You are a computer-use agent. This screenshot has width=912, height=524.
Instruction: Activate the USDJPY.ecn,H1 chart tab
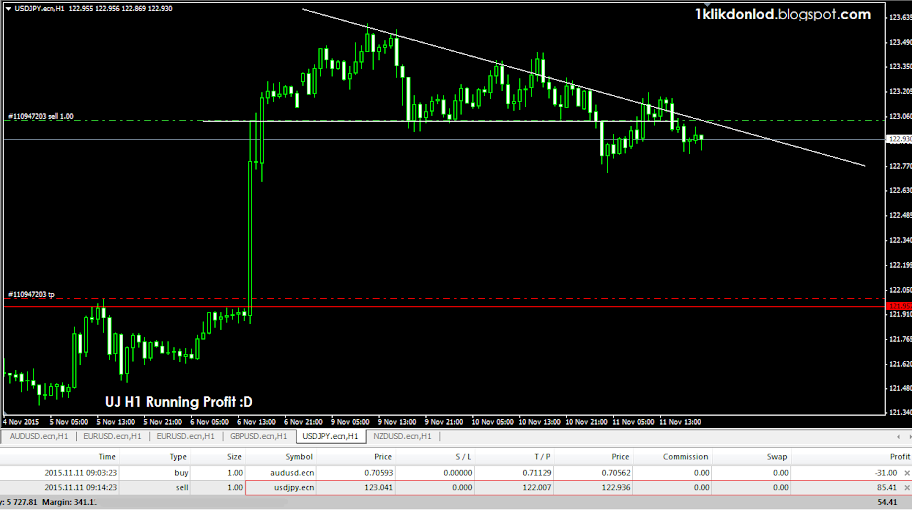click(330, 436)
